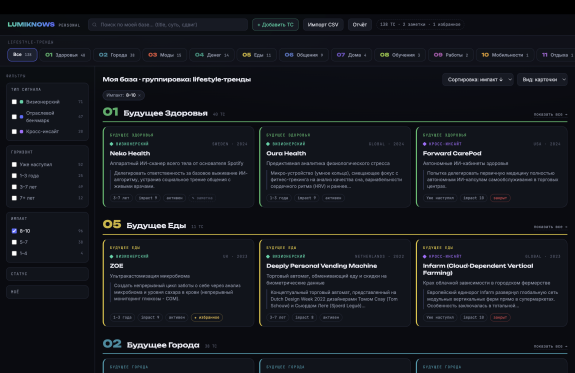Click the blue Отраслевой бенчмарк color dot

tap(21, 117)
